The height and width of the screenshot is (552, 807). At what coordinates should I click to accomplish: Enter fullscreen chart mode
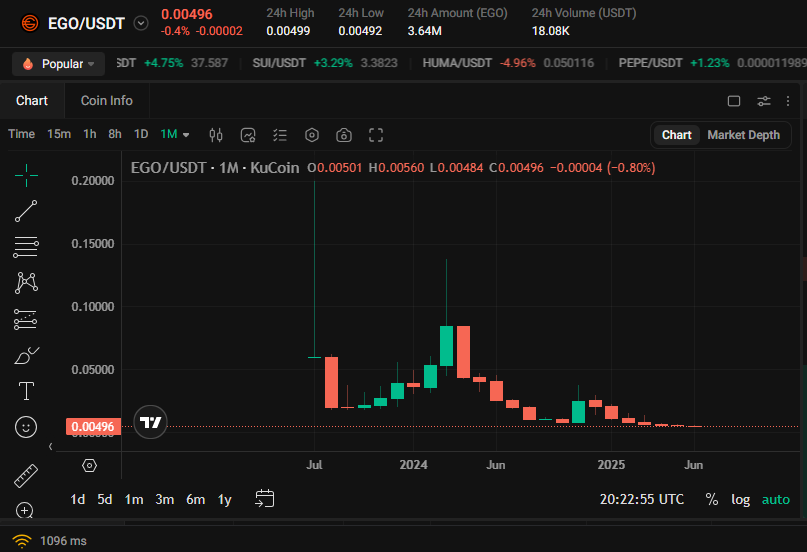click(x=376, y=135)
